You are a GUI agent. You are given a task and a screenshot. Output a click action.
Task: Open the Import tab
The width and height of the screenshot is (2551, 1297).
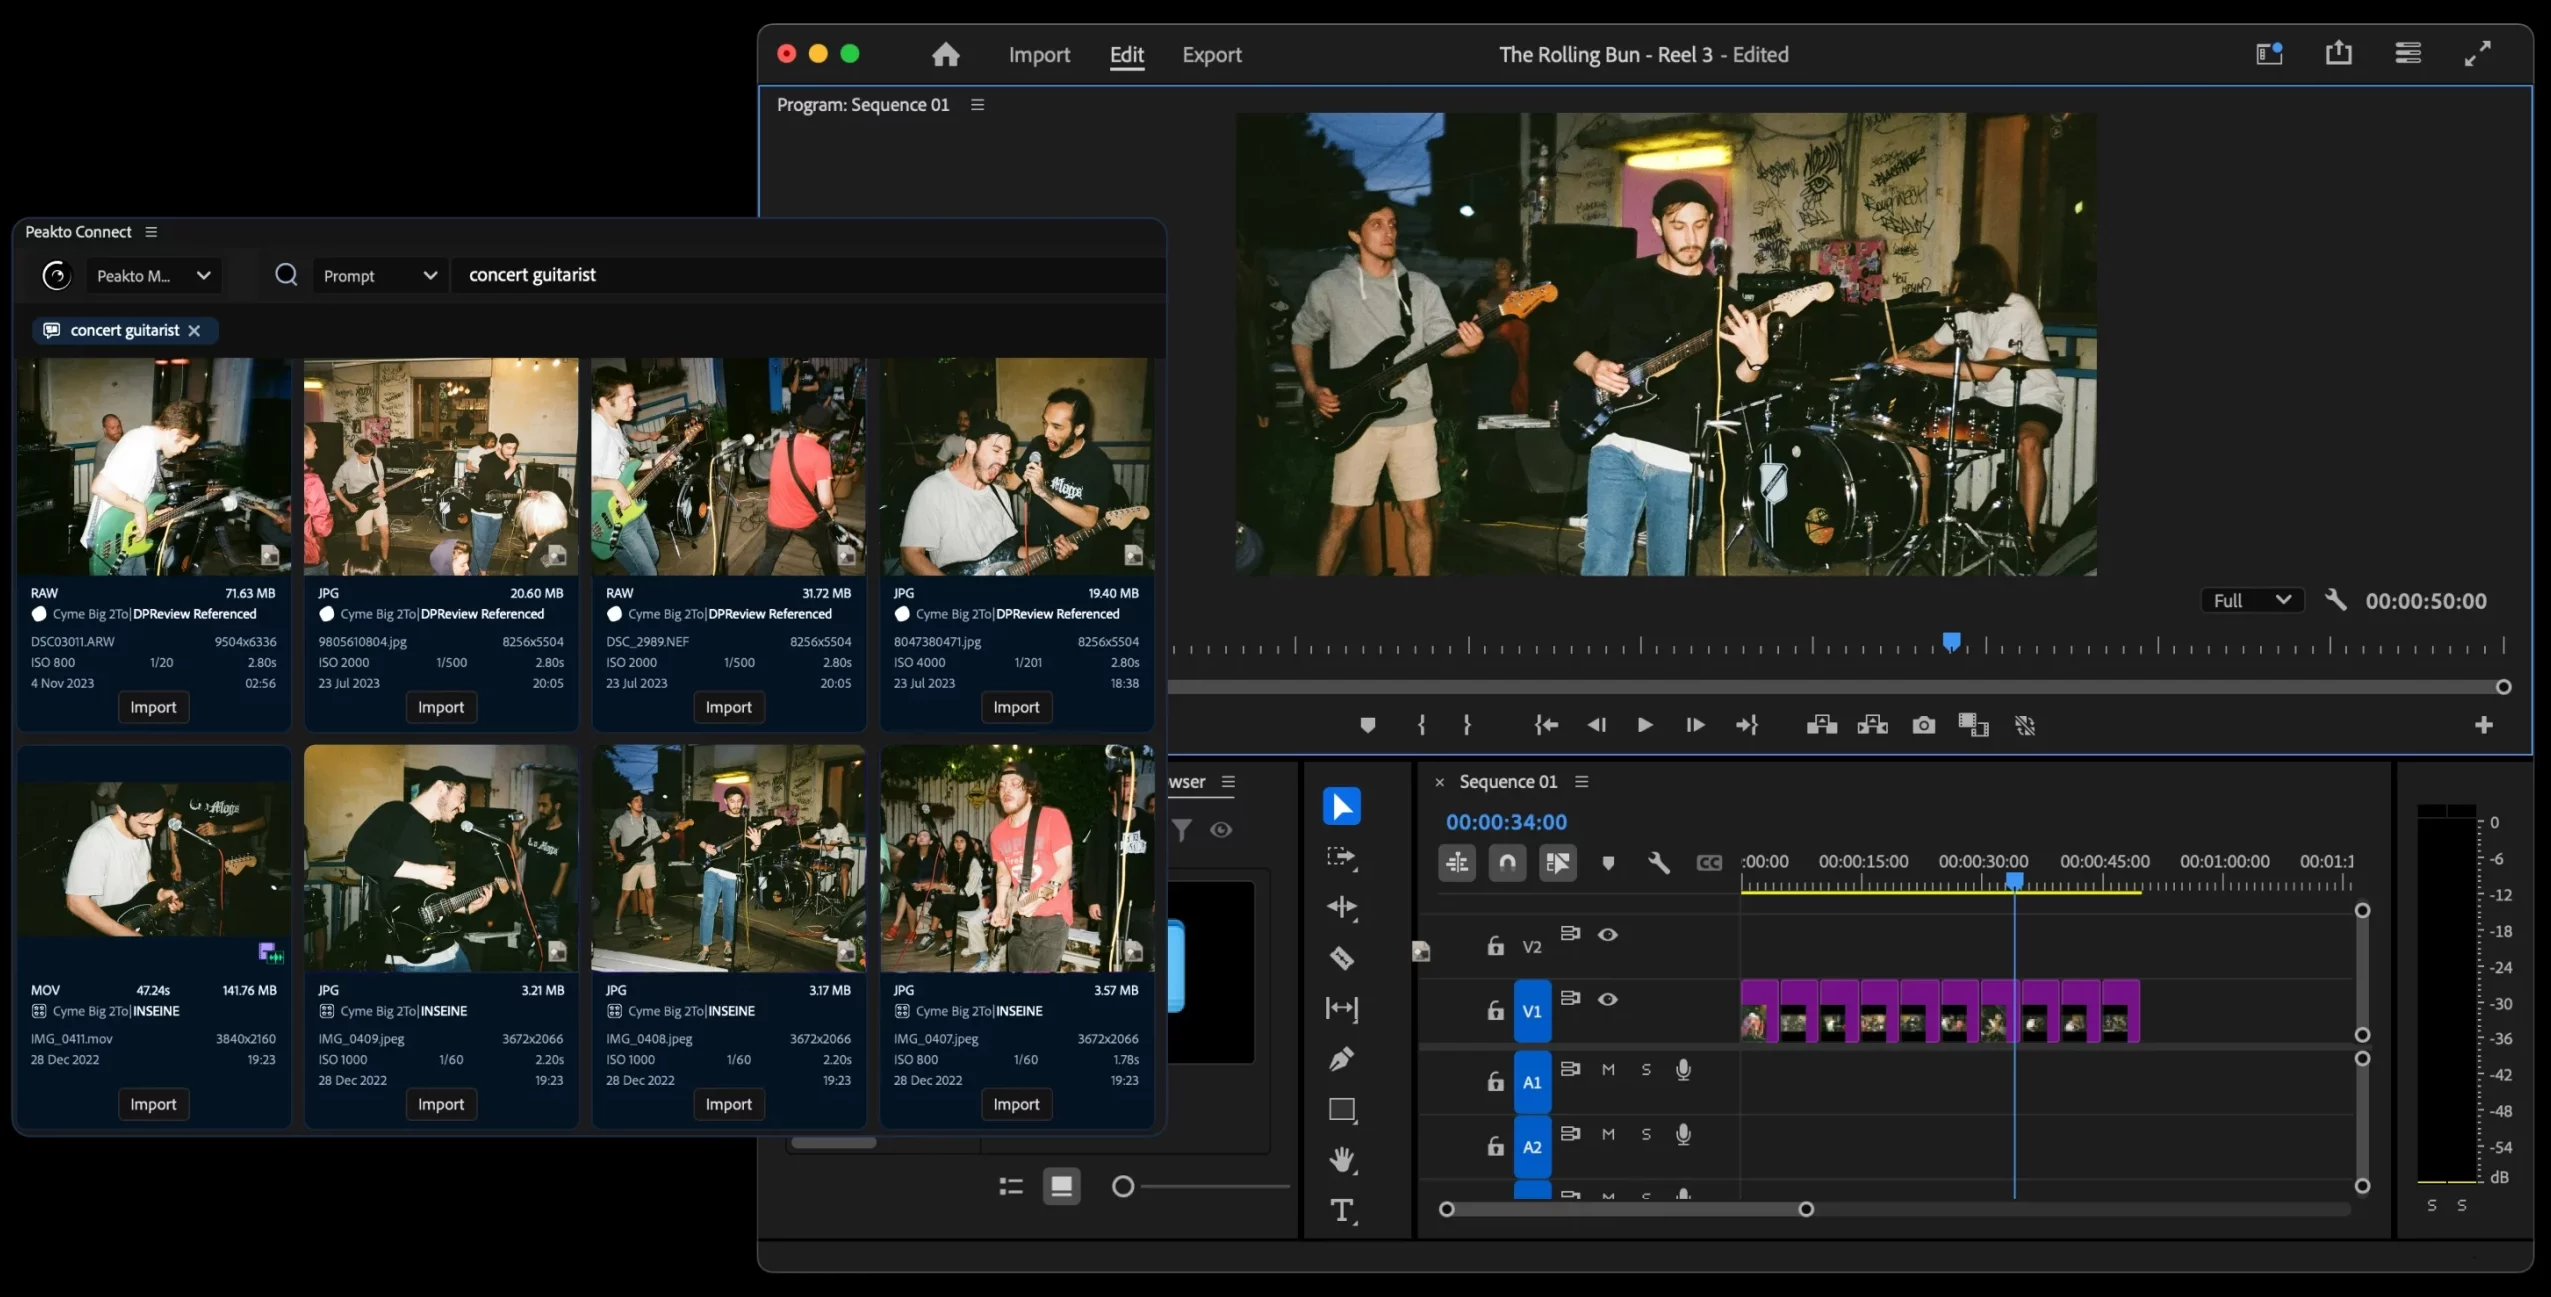[1038, 55]
